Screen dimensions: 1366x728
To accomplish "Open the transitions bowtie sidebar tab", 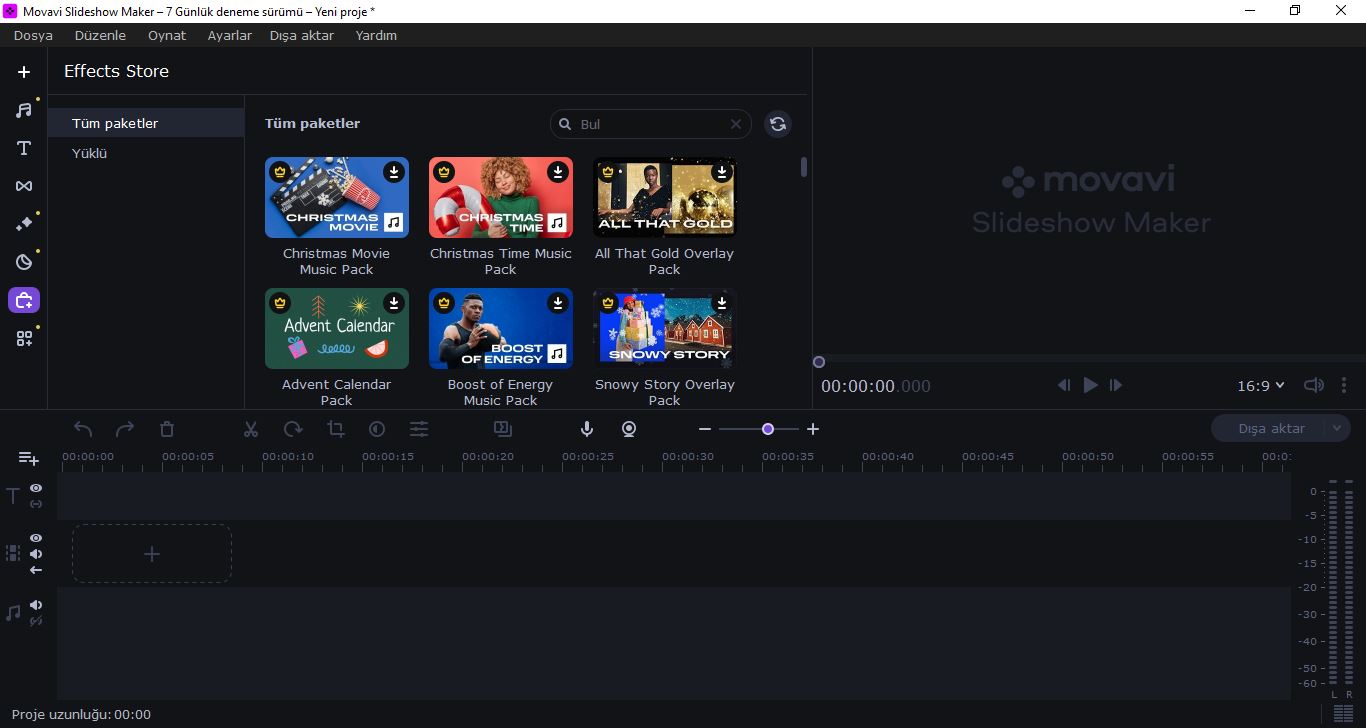I will tap(24, 186).
